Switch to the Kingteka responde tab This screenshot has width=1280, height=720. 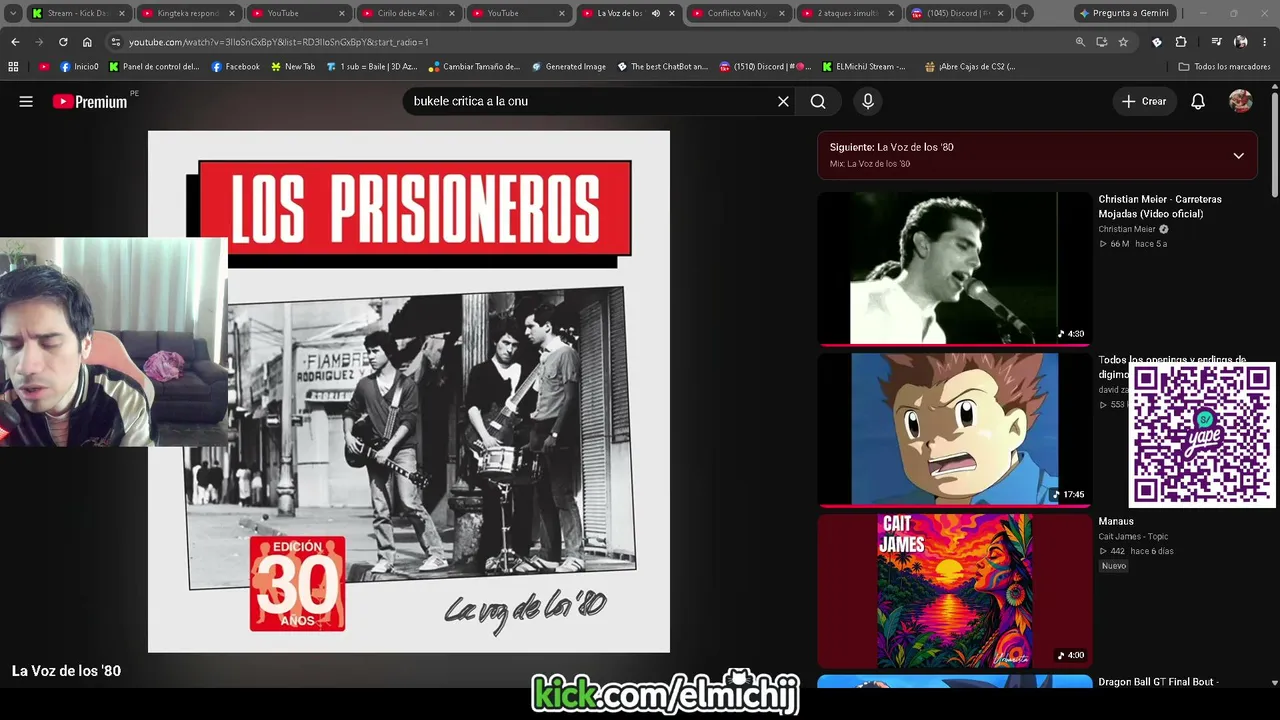click(188, 13)
